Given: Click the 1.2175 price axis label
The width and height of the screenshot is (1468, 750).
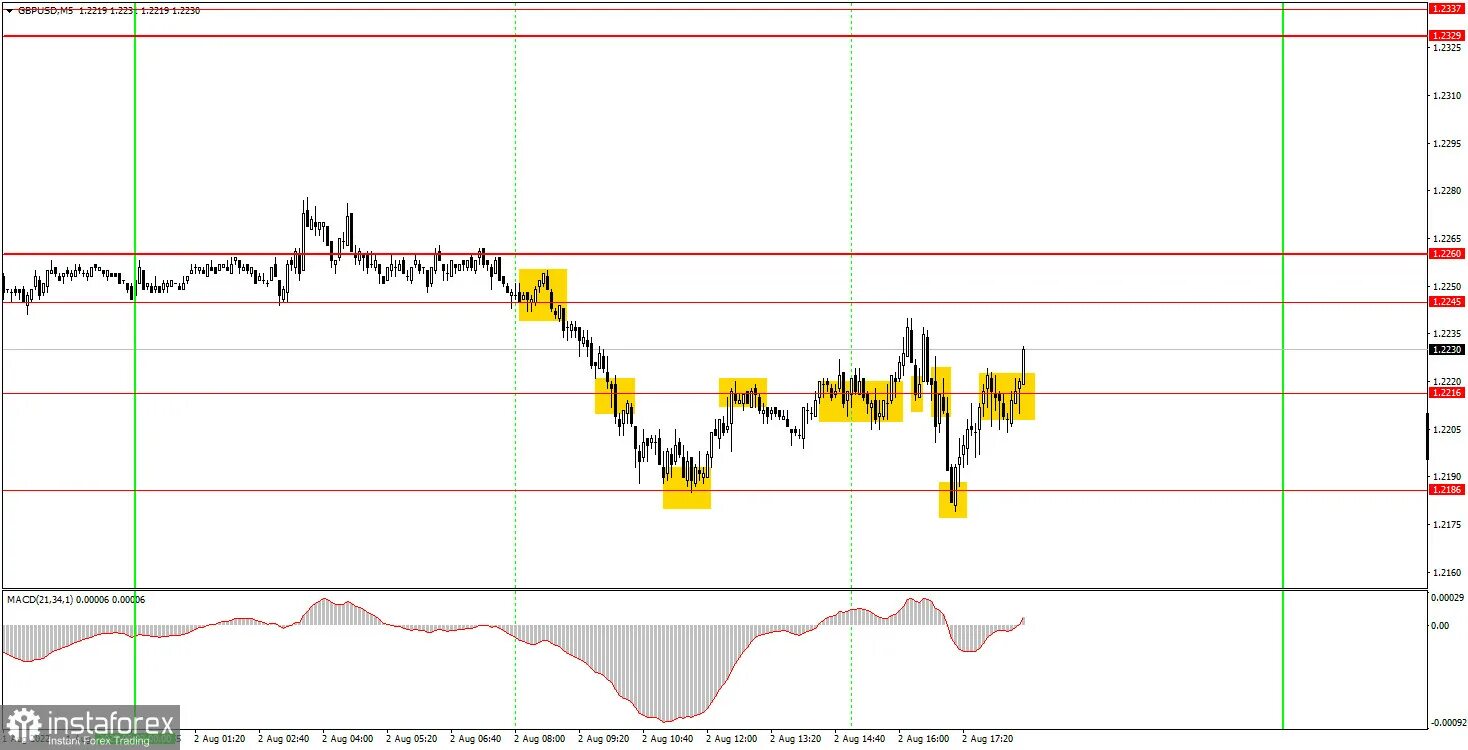Looking at the screenshot, I should [x=1446, y=525].
